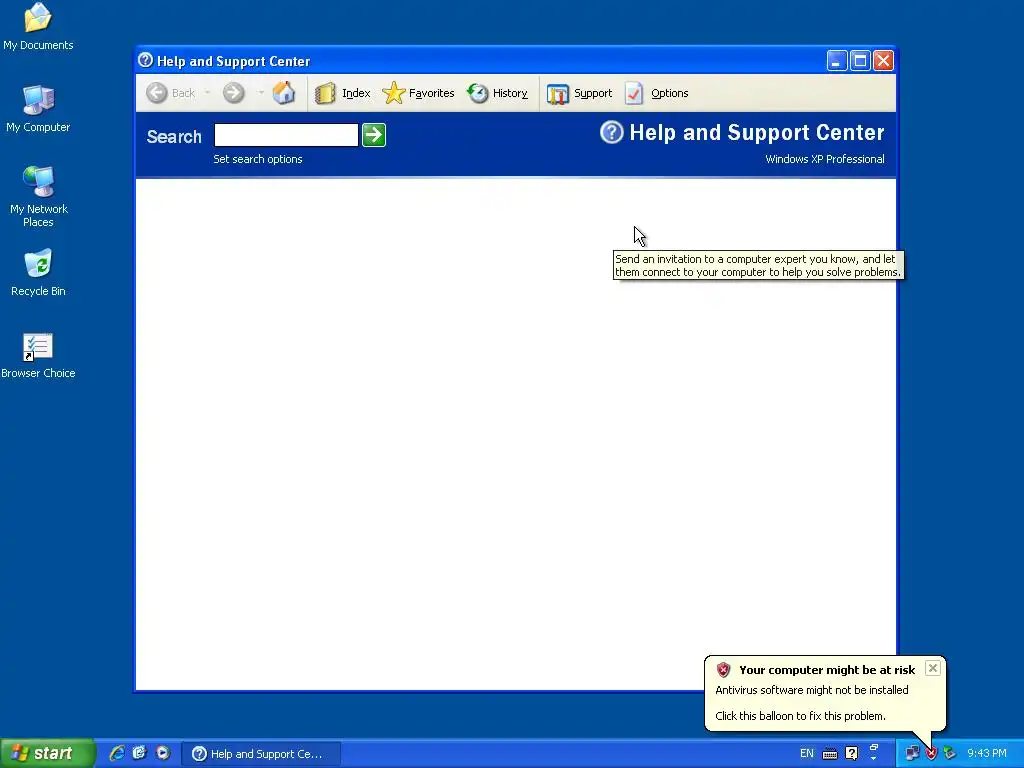Open the Options toolbar button
1024x768 pixels.
click(x=656, y=93)
